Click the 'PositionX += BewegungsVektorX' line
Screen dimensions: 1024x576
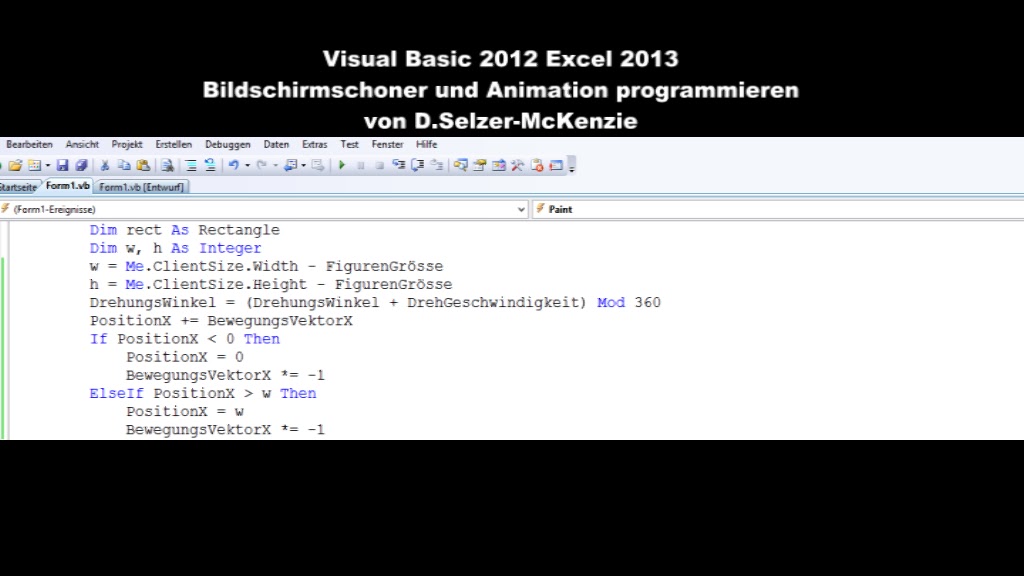click(x=221, y=321)
